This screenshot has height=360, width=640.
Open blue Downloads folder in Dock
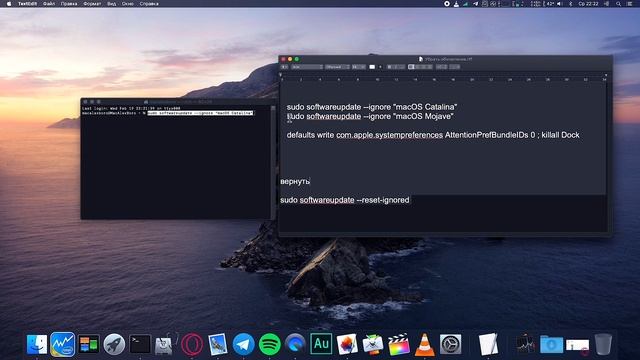click(x=551, y=344)
